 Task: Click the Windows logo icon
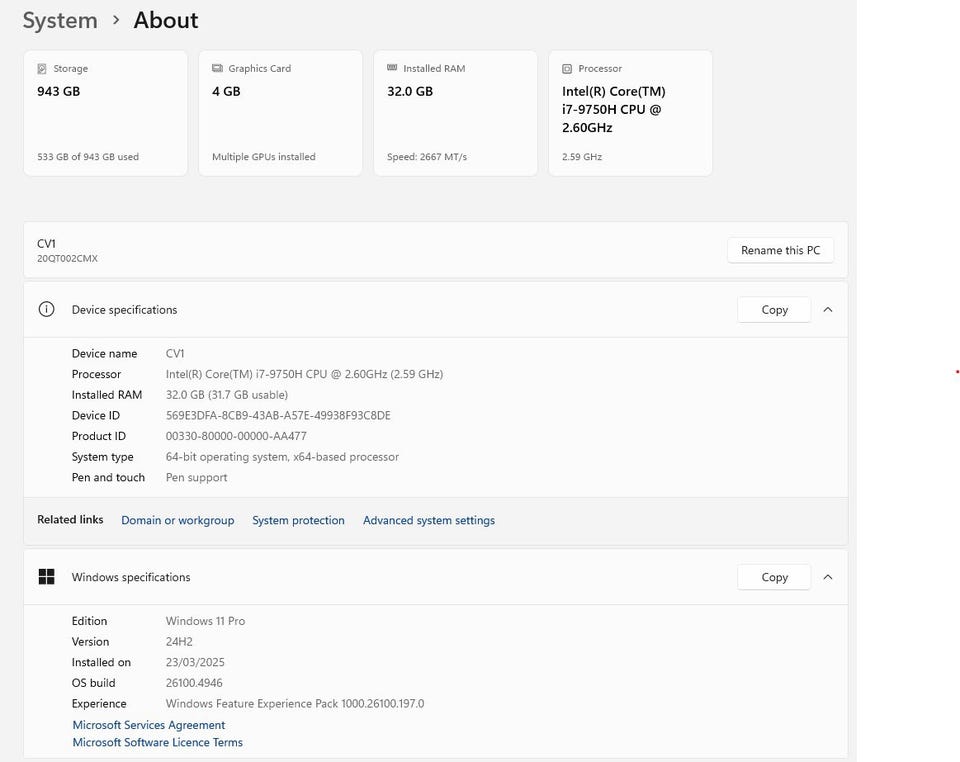point(46,577)
